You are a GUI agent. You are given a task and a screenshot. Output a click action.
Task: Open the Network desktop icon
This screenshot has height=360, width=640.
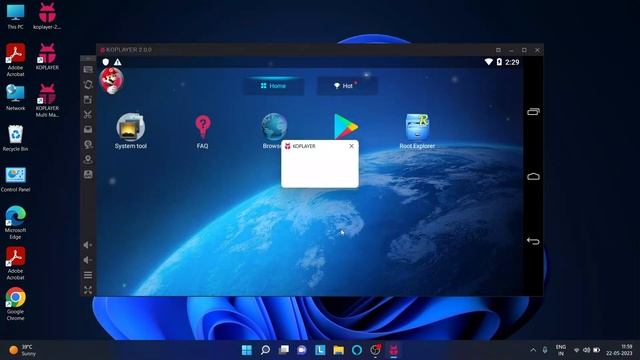16,98
